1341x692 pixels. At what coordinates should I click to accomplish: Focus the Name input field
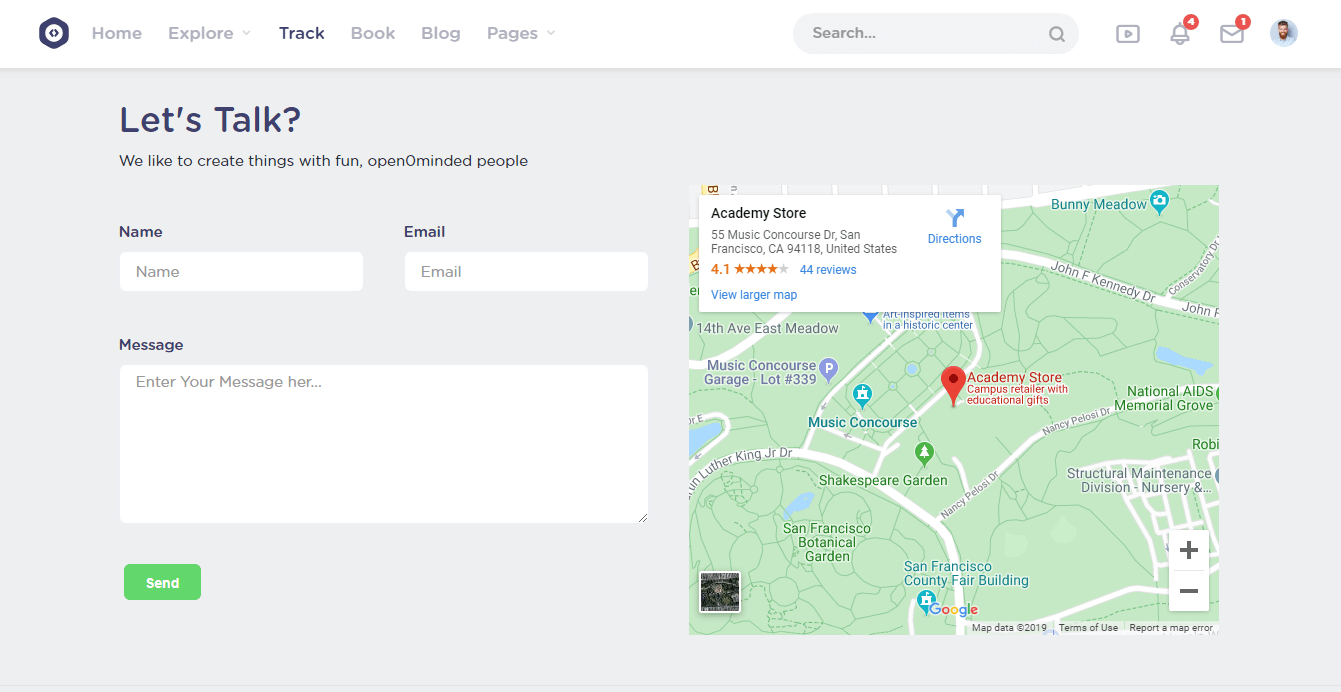pos(241,272)
